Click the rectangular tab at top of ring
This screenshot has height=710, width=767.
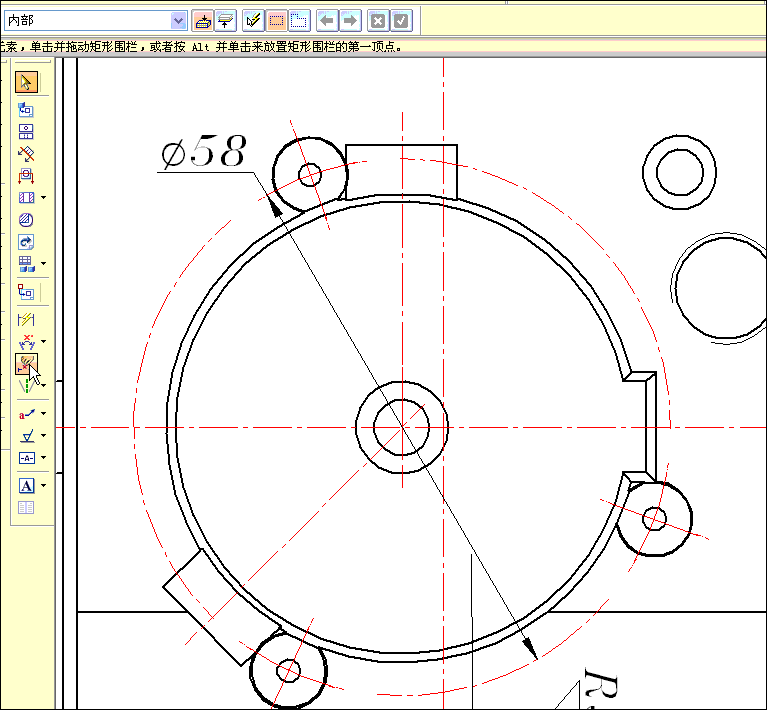pos(402,172)
